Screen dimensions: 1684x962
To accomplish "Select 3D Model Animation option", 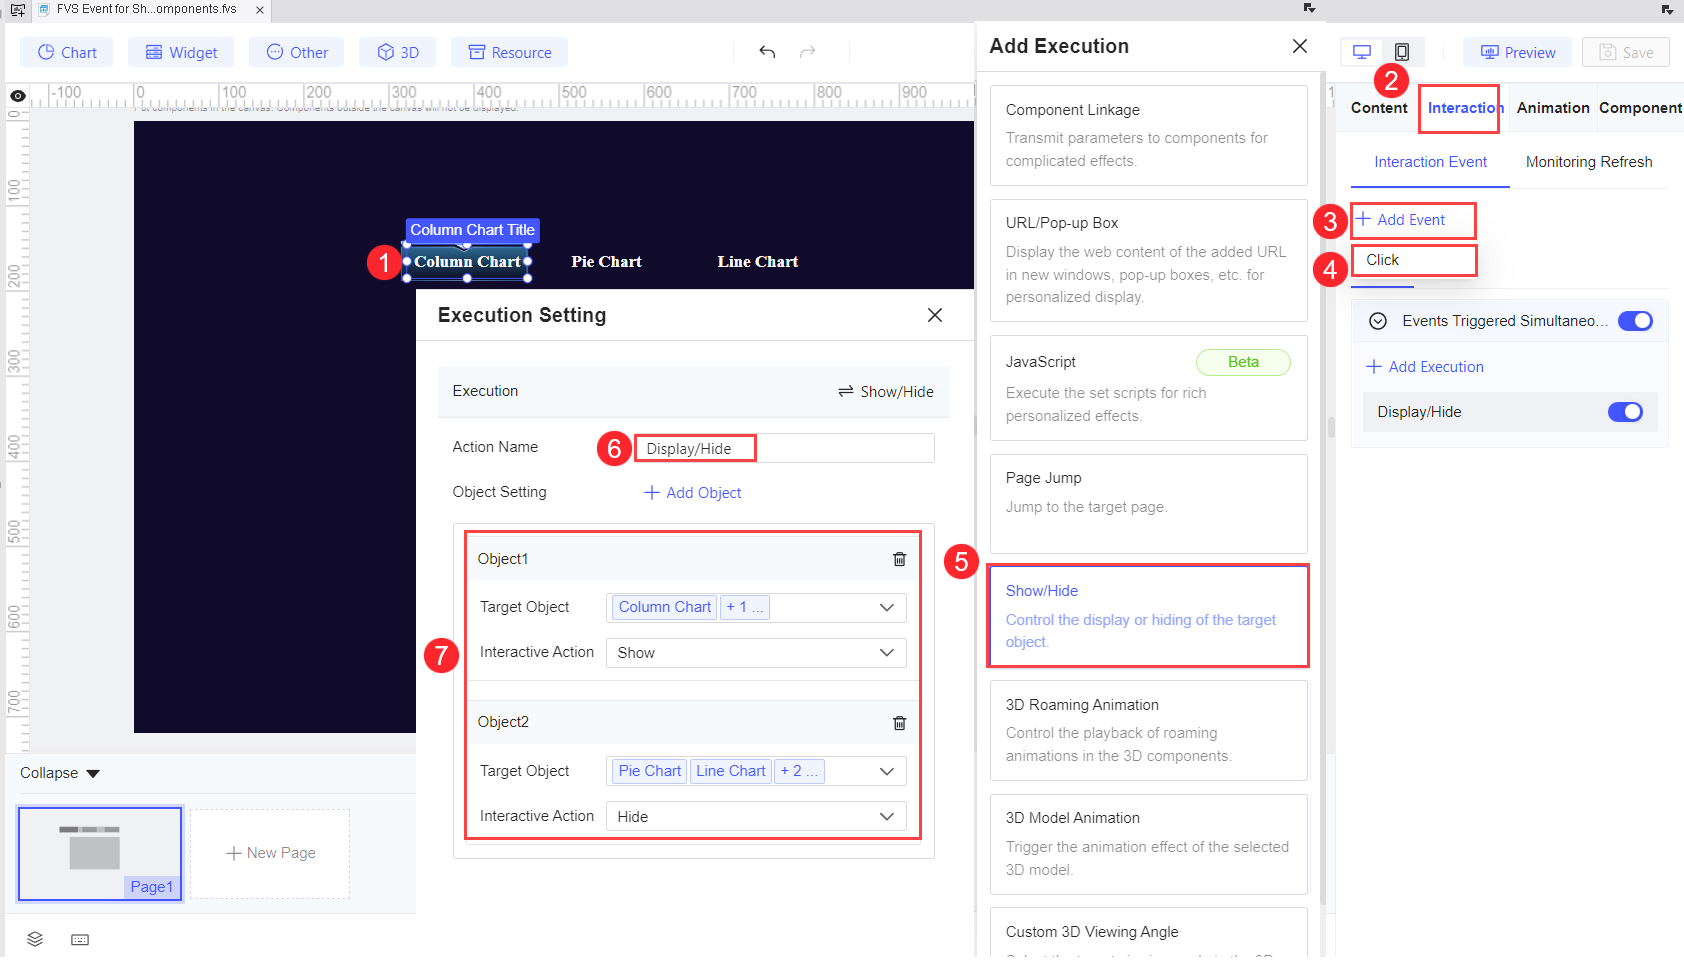I will pos(1149,844).
